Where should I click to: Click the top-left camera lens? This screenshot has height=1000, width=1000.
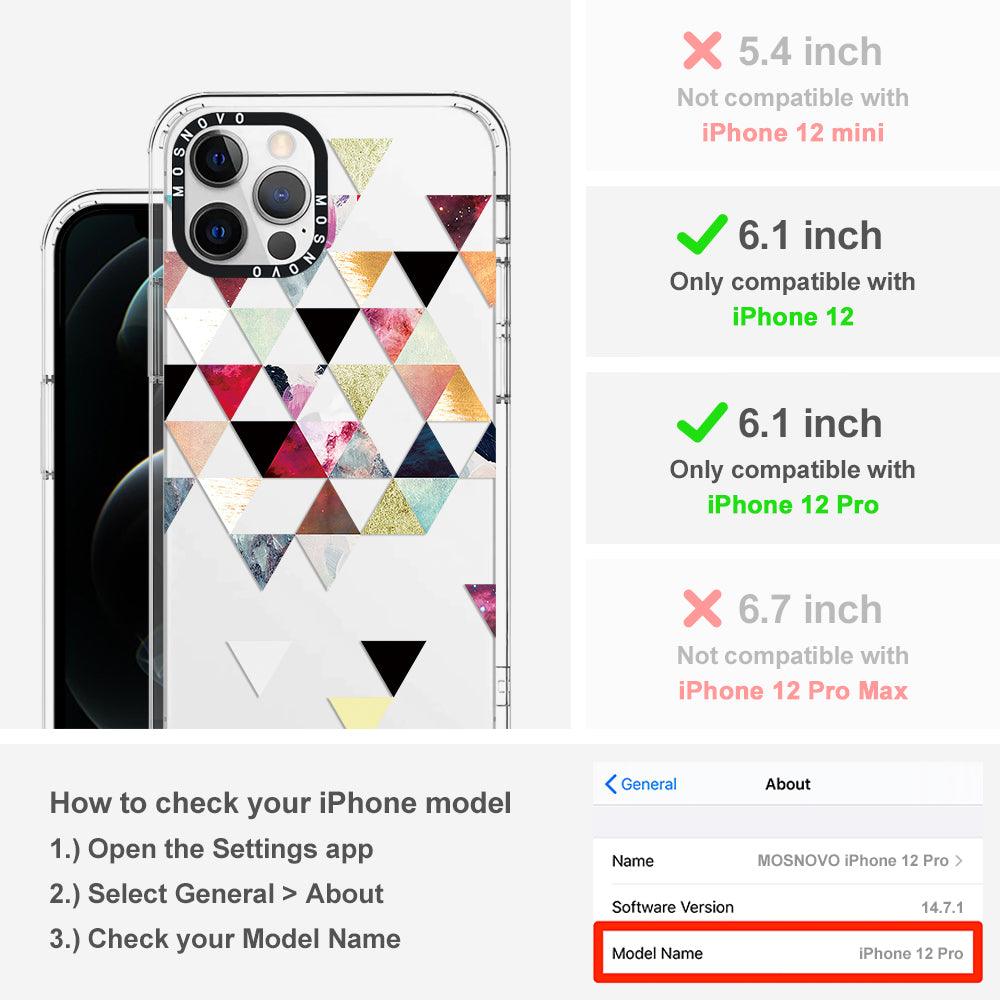(x=219, y=158)
